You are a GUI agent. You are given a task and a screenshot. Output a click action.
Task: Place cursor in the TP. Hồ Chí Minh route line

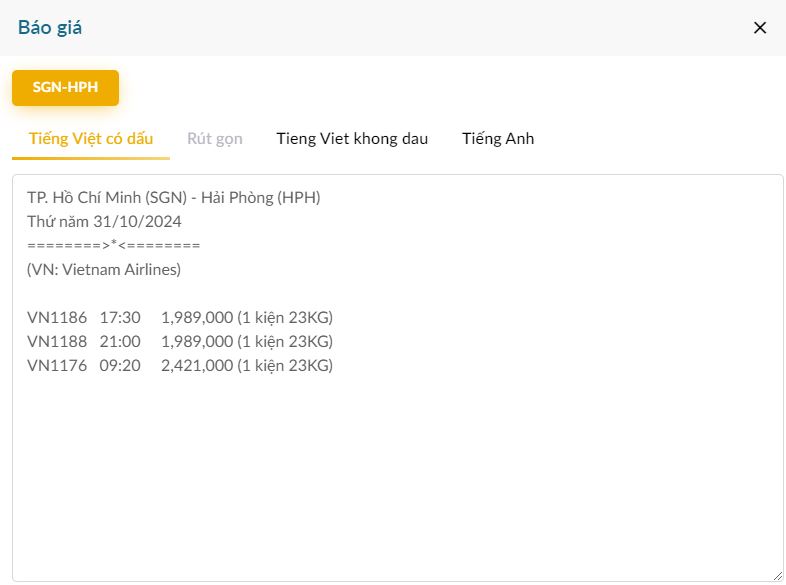click(x=173, y=197)
